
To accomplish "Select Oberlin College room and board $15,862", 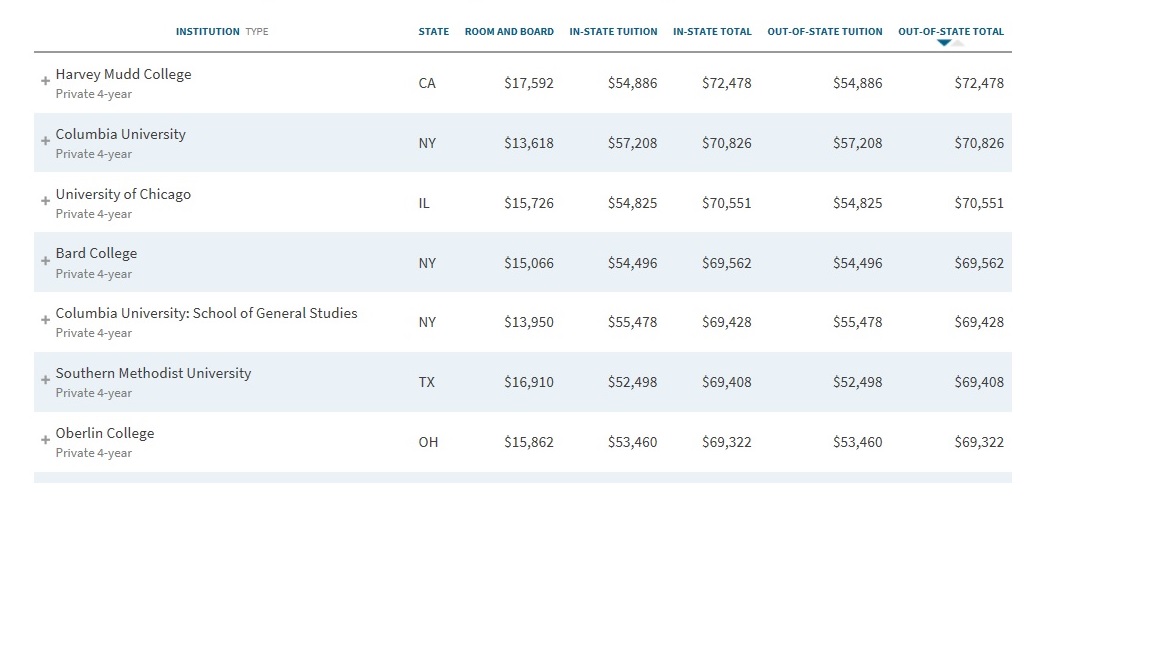I will (529, 442).
